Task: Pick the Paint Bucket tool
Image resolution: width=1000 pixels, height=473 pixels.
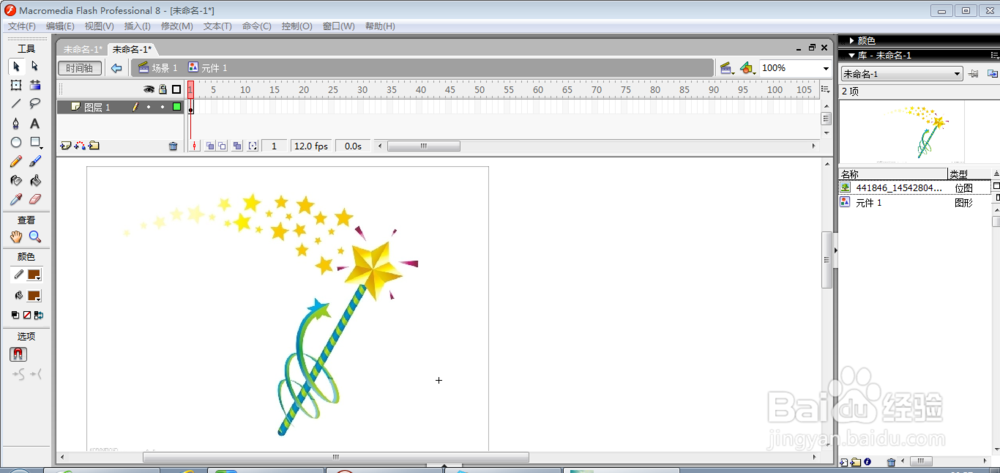Action: 35,180
